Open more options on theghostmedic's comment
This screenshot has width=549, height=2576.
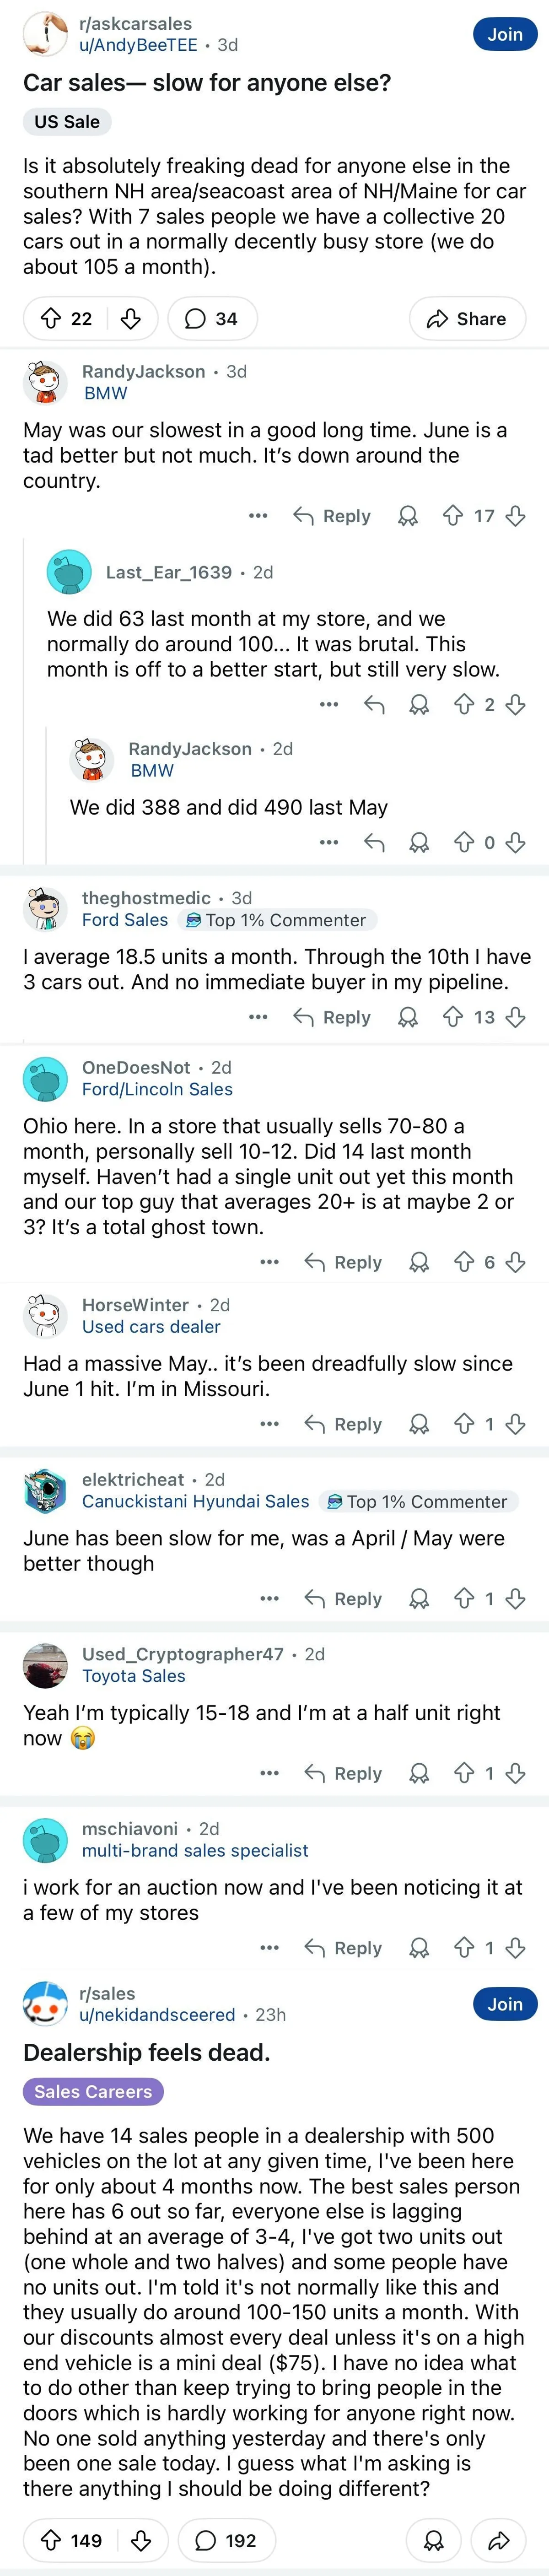[x=258, y=1017]
